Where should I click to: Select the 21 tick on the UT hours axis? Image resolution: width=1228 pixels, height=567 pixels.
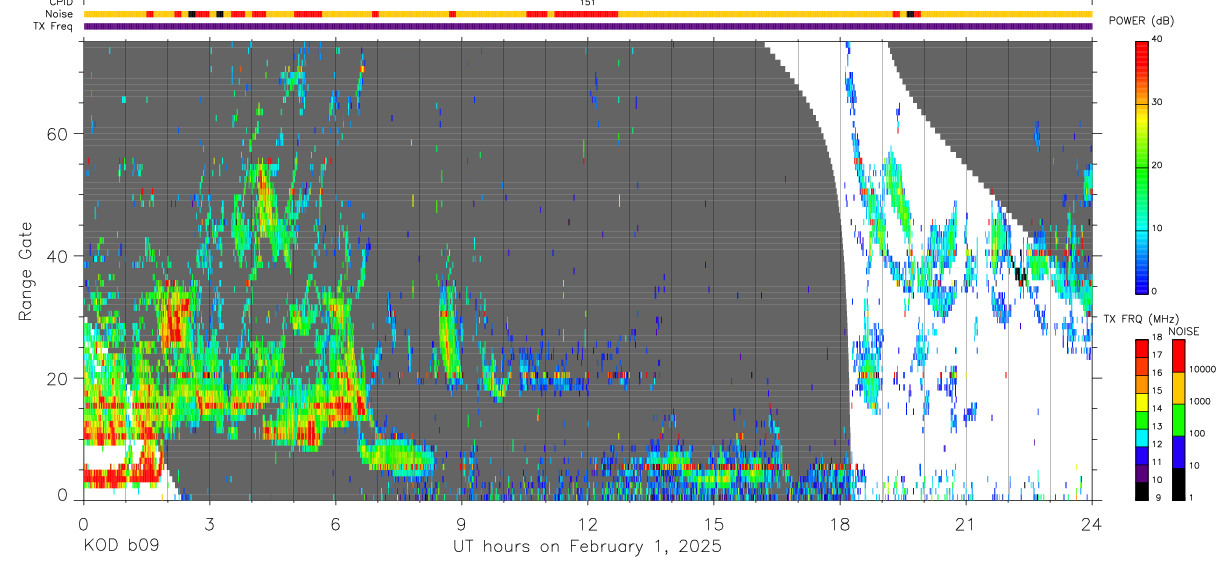pyautogui.click(x=966, y=523)
